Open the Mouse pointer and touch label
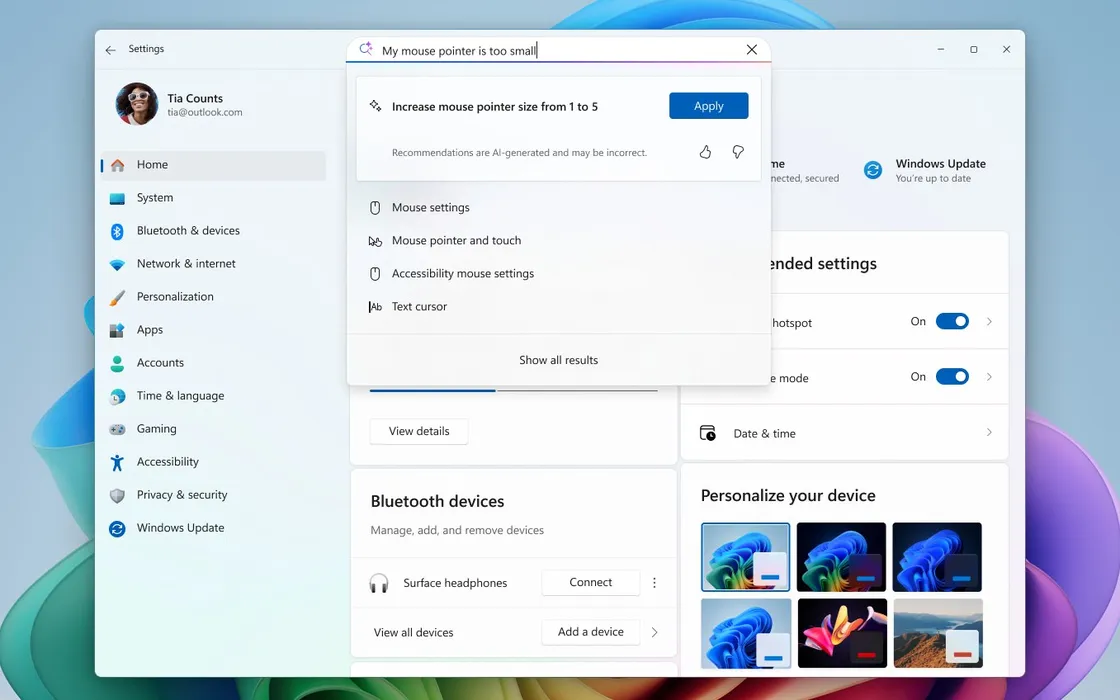Image resolution: width=1120 pixels, height=700 pixels. (456, 240)
